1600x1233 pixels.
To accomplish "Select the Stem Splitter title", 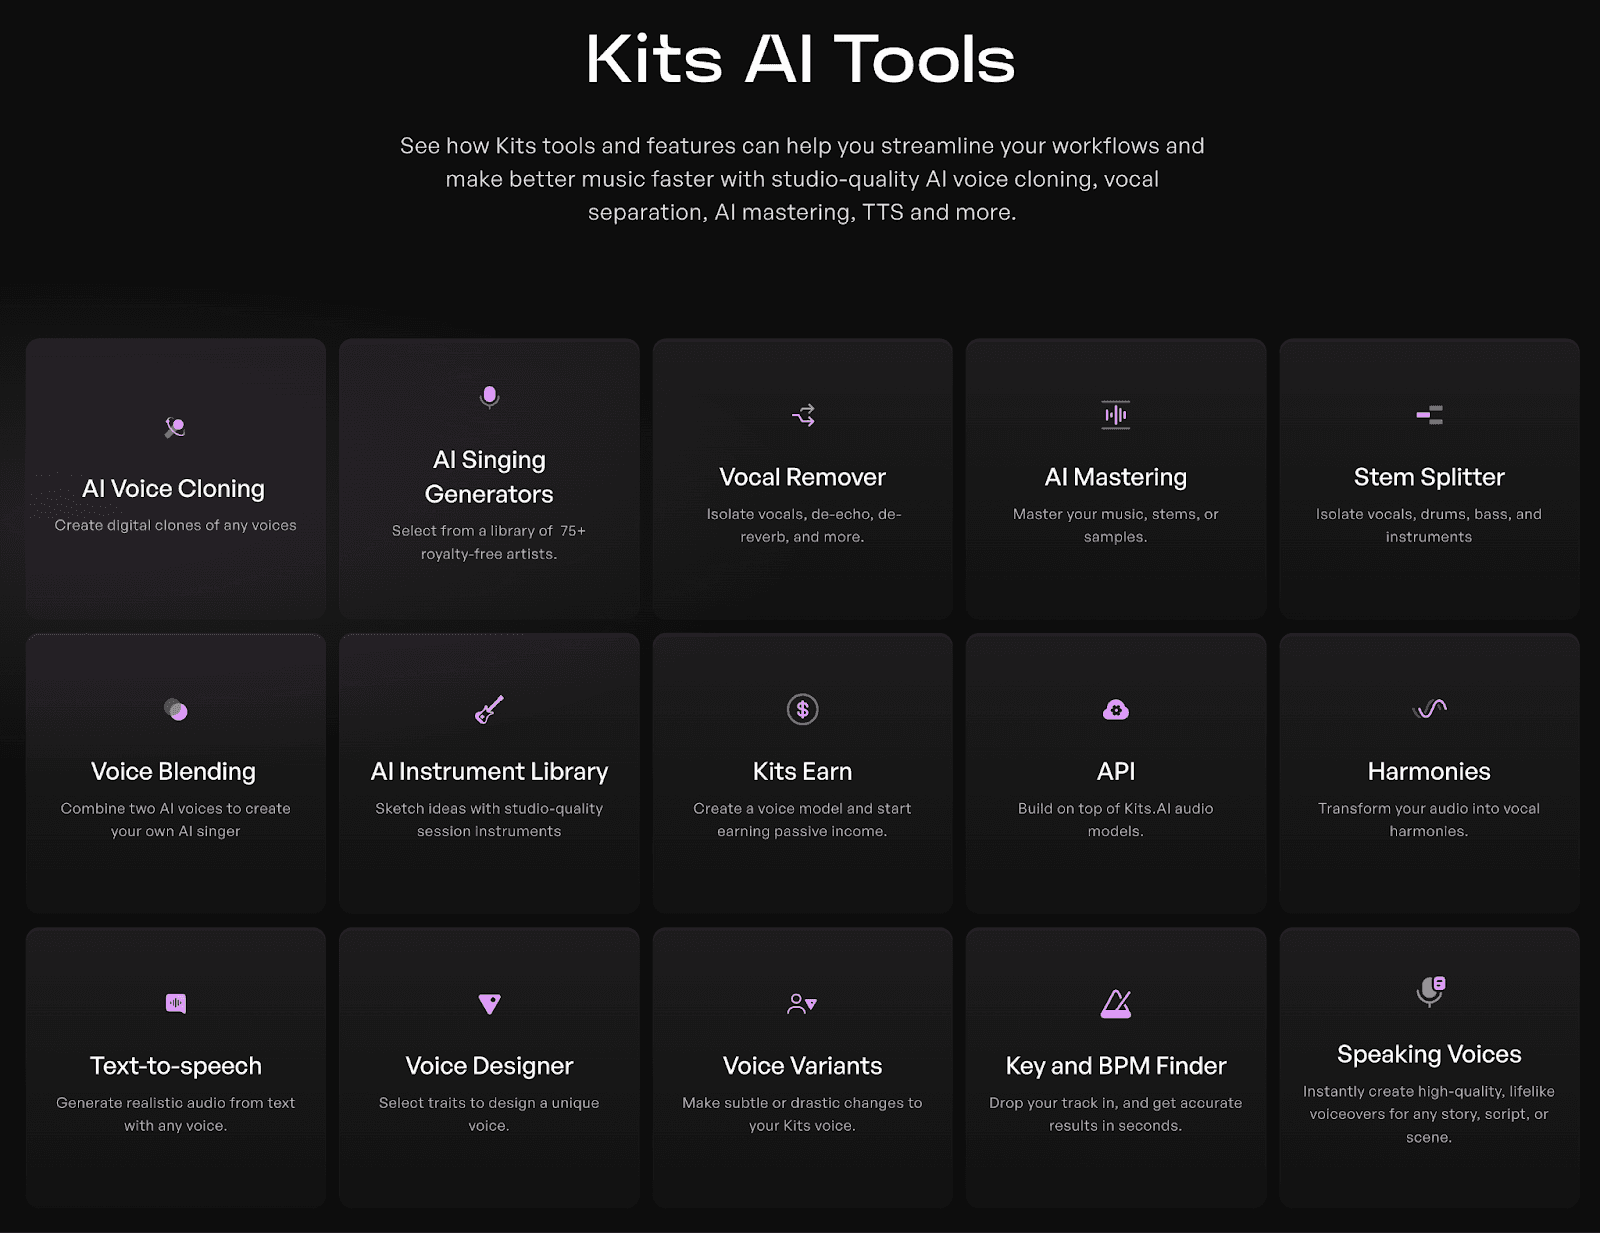I will point(1429,478).
